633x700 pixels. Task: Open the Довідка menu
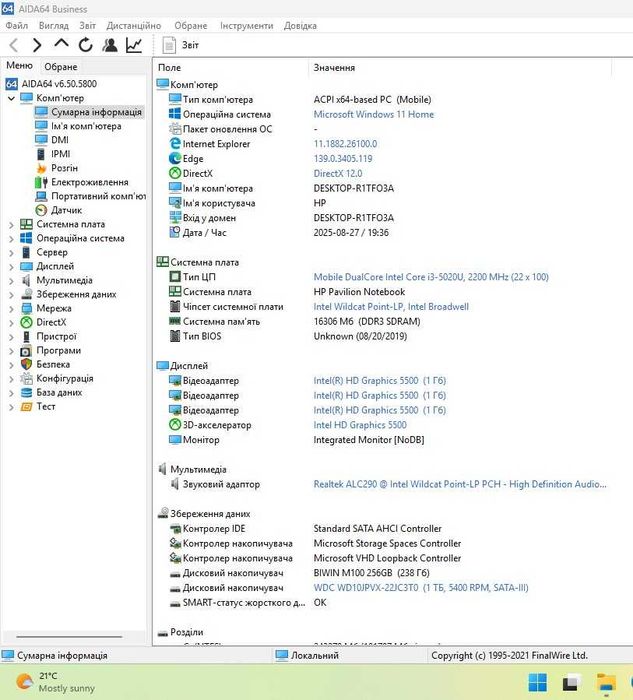point(300,25)
